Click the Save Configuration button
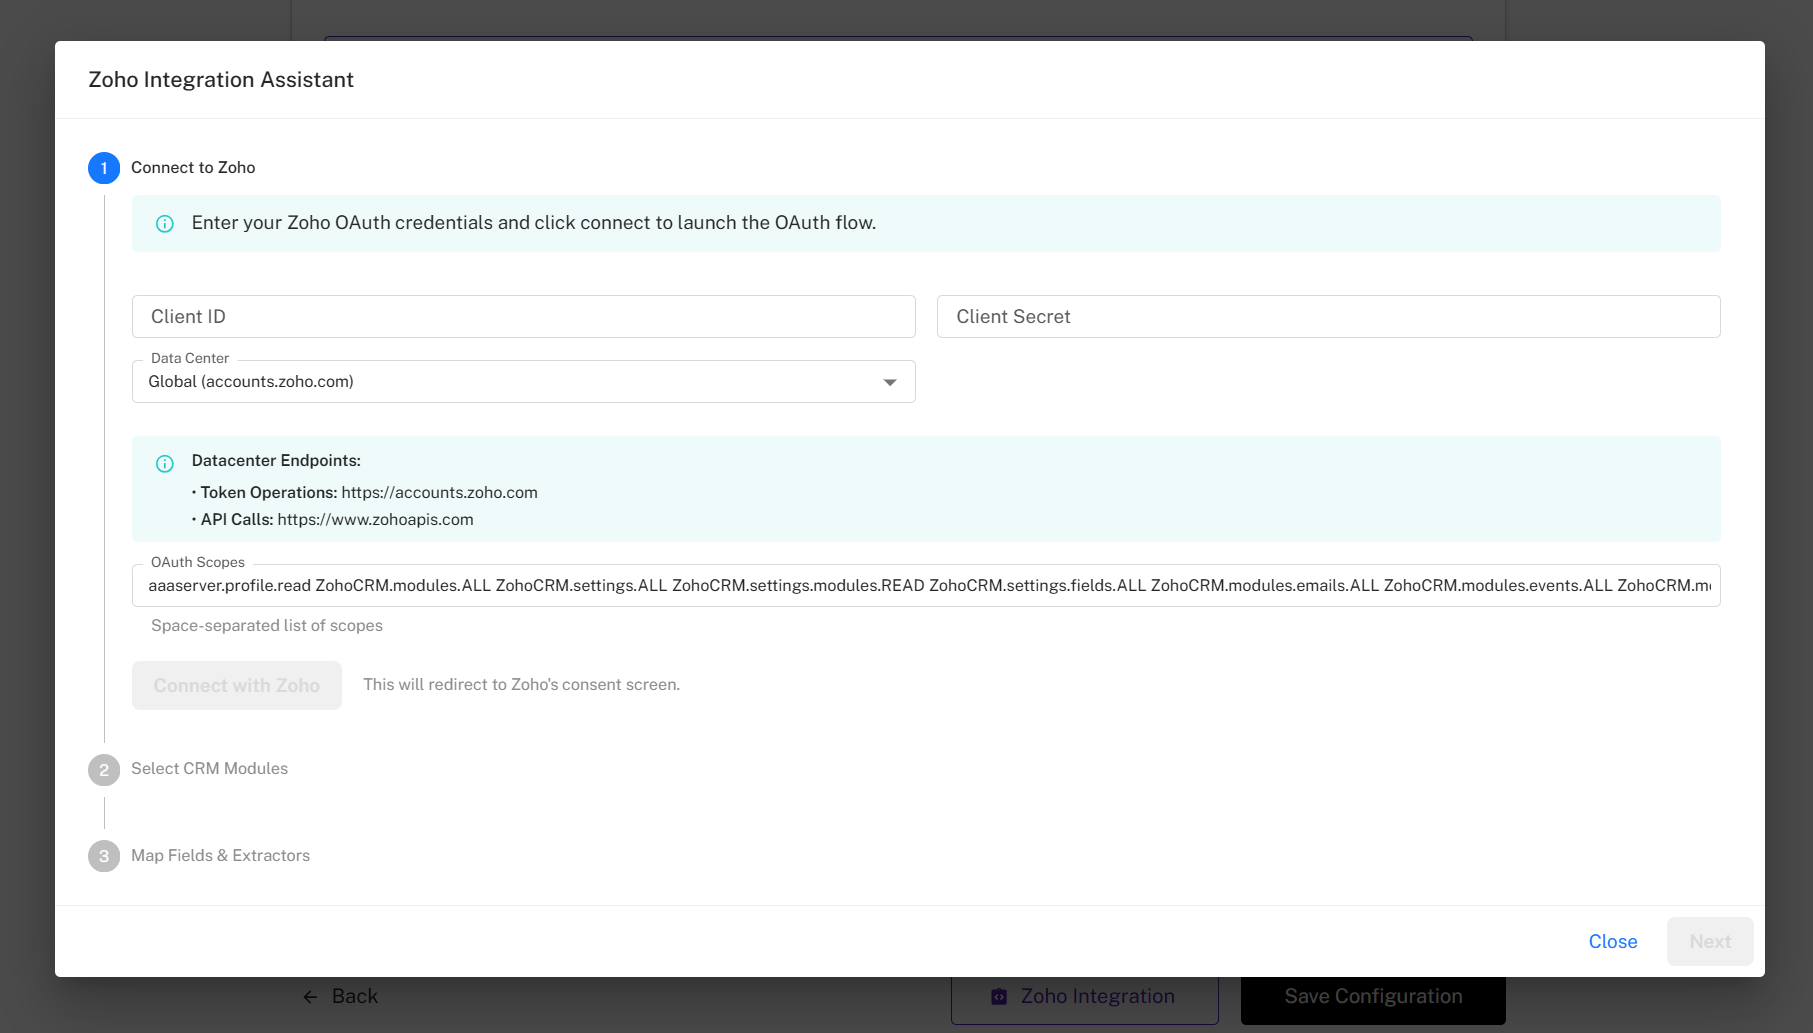The width and height of the screenshot is (1813, 1033). pos(1372,997)
